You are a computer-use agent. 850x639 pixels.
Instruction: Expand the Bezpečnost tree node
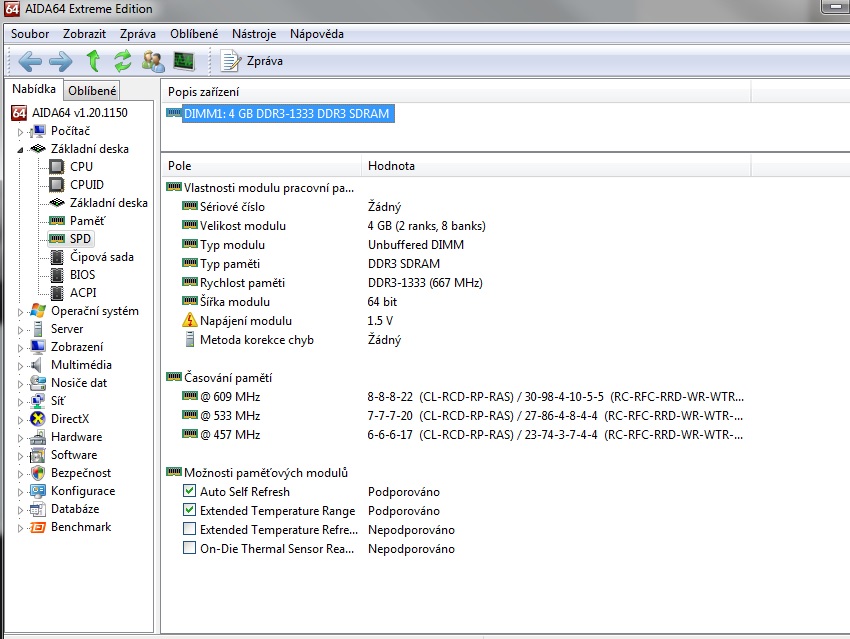tap(20, 474)
